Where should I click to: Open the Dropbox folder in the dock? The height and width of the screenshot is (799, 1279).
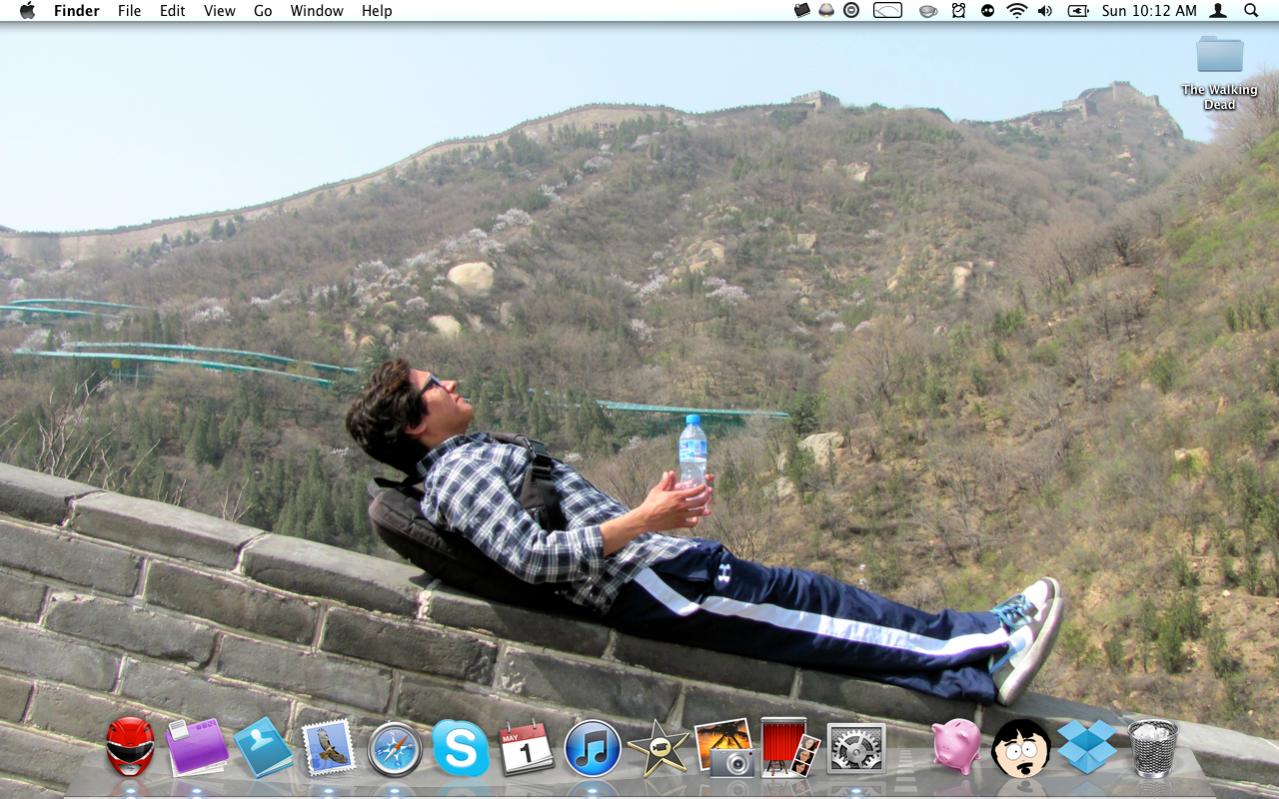click(x=1087, y=747)
